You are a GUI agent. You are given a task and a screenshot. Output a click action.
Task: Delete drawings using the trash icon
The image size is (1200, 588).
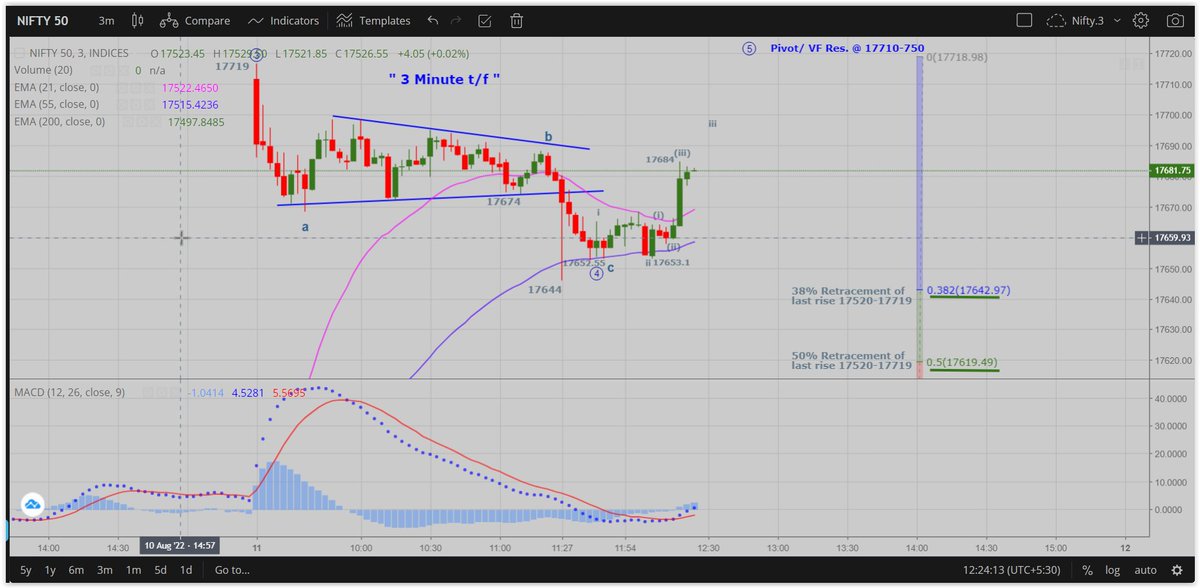coord(516,20)
